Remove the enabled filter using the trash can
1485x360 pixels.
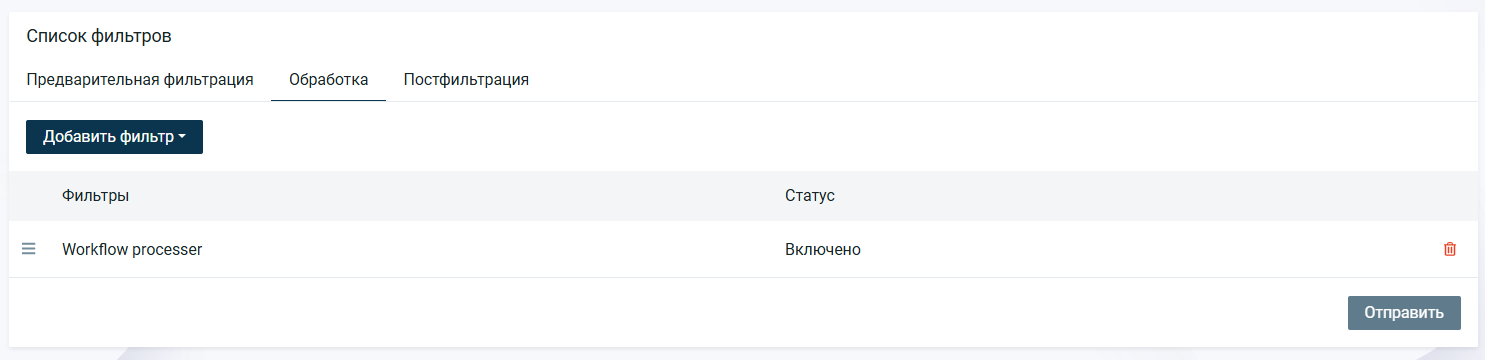[1450, 249]
